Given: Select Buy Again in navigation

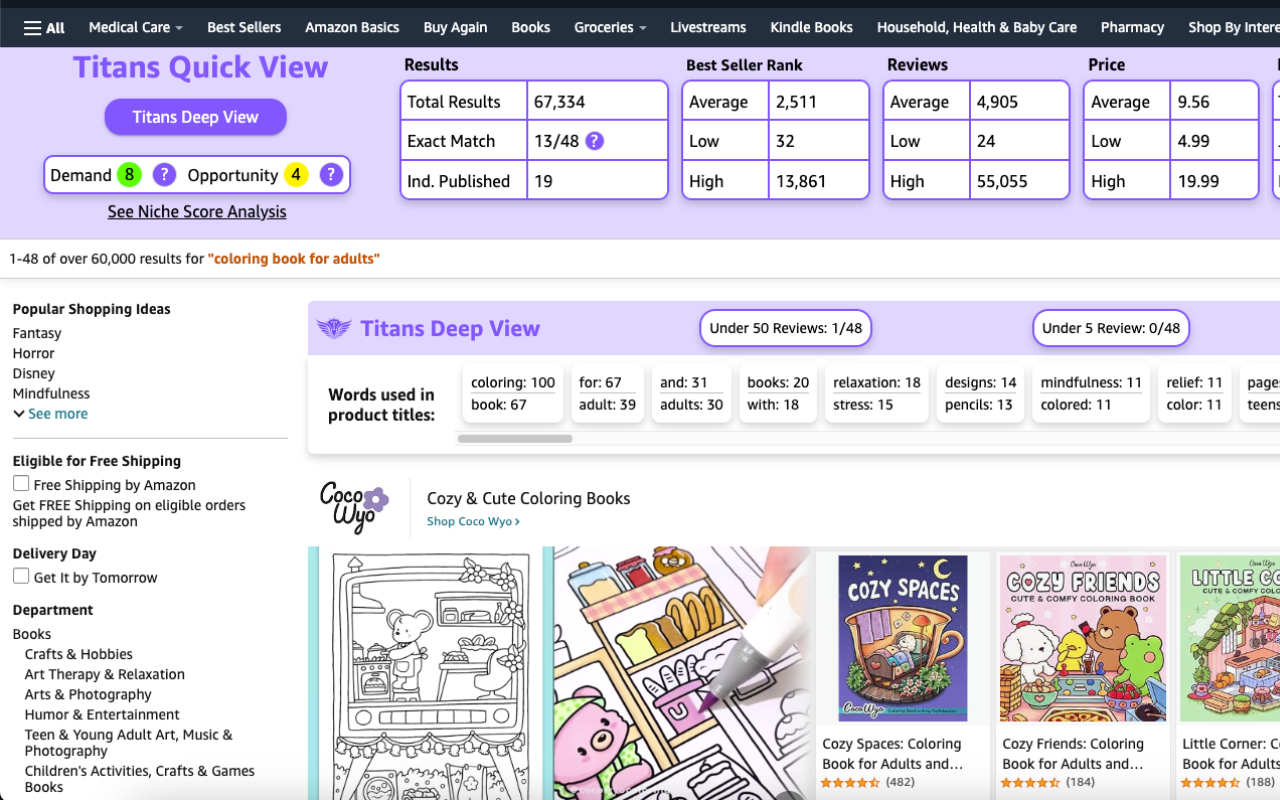Looking at the screenshot, I should [x=455, y=27].
